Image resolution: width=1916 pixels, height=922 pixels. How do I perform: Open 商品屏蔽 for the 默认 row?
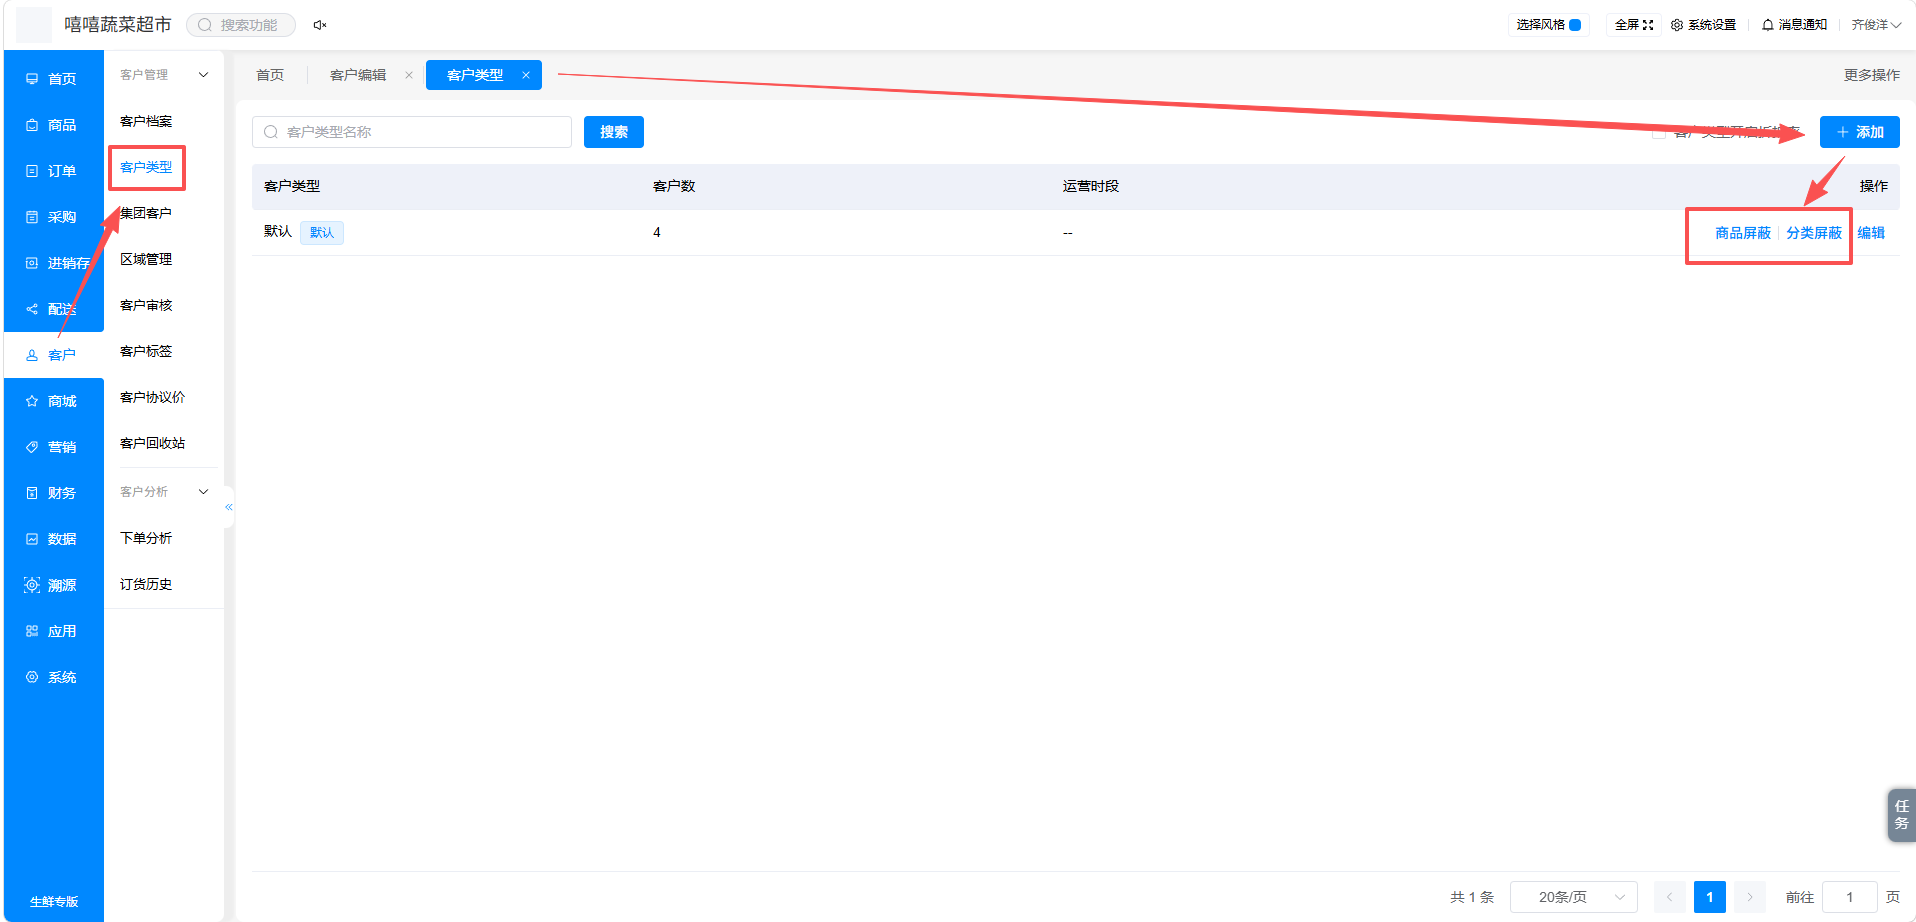[1743, 233]
